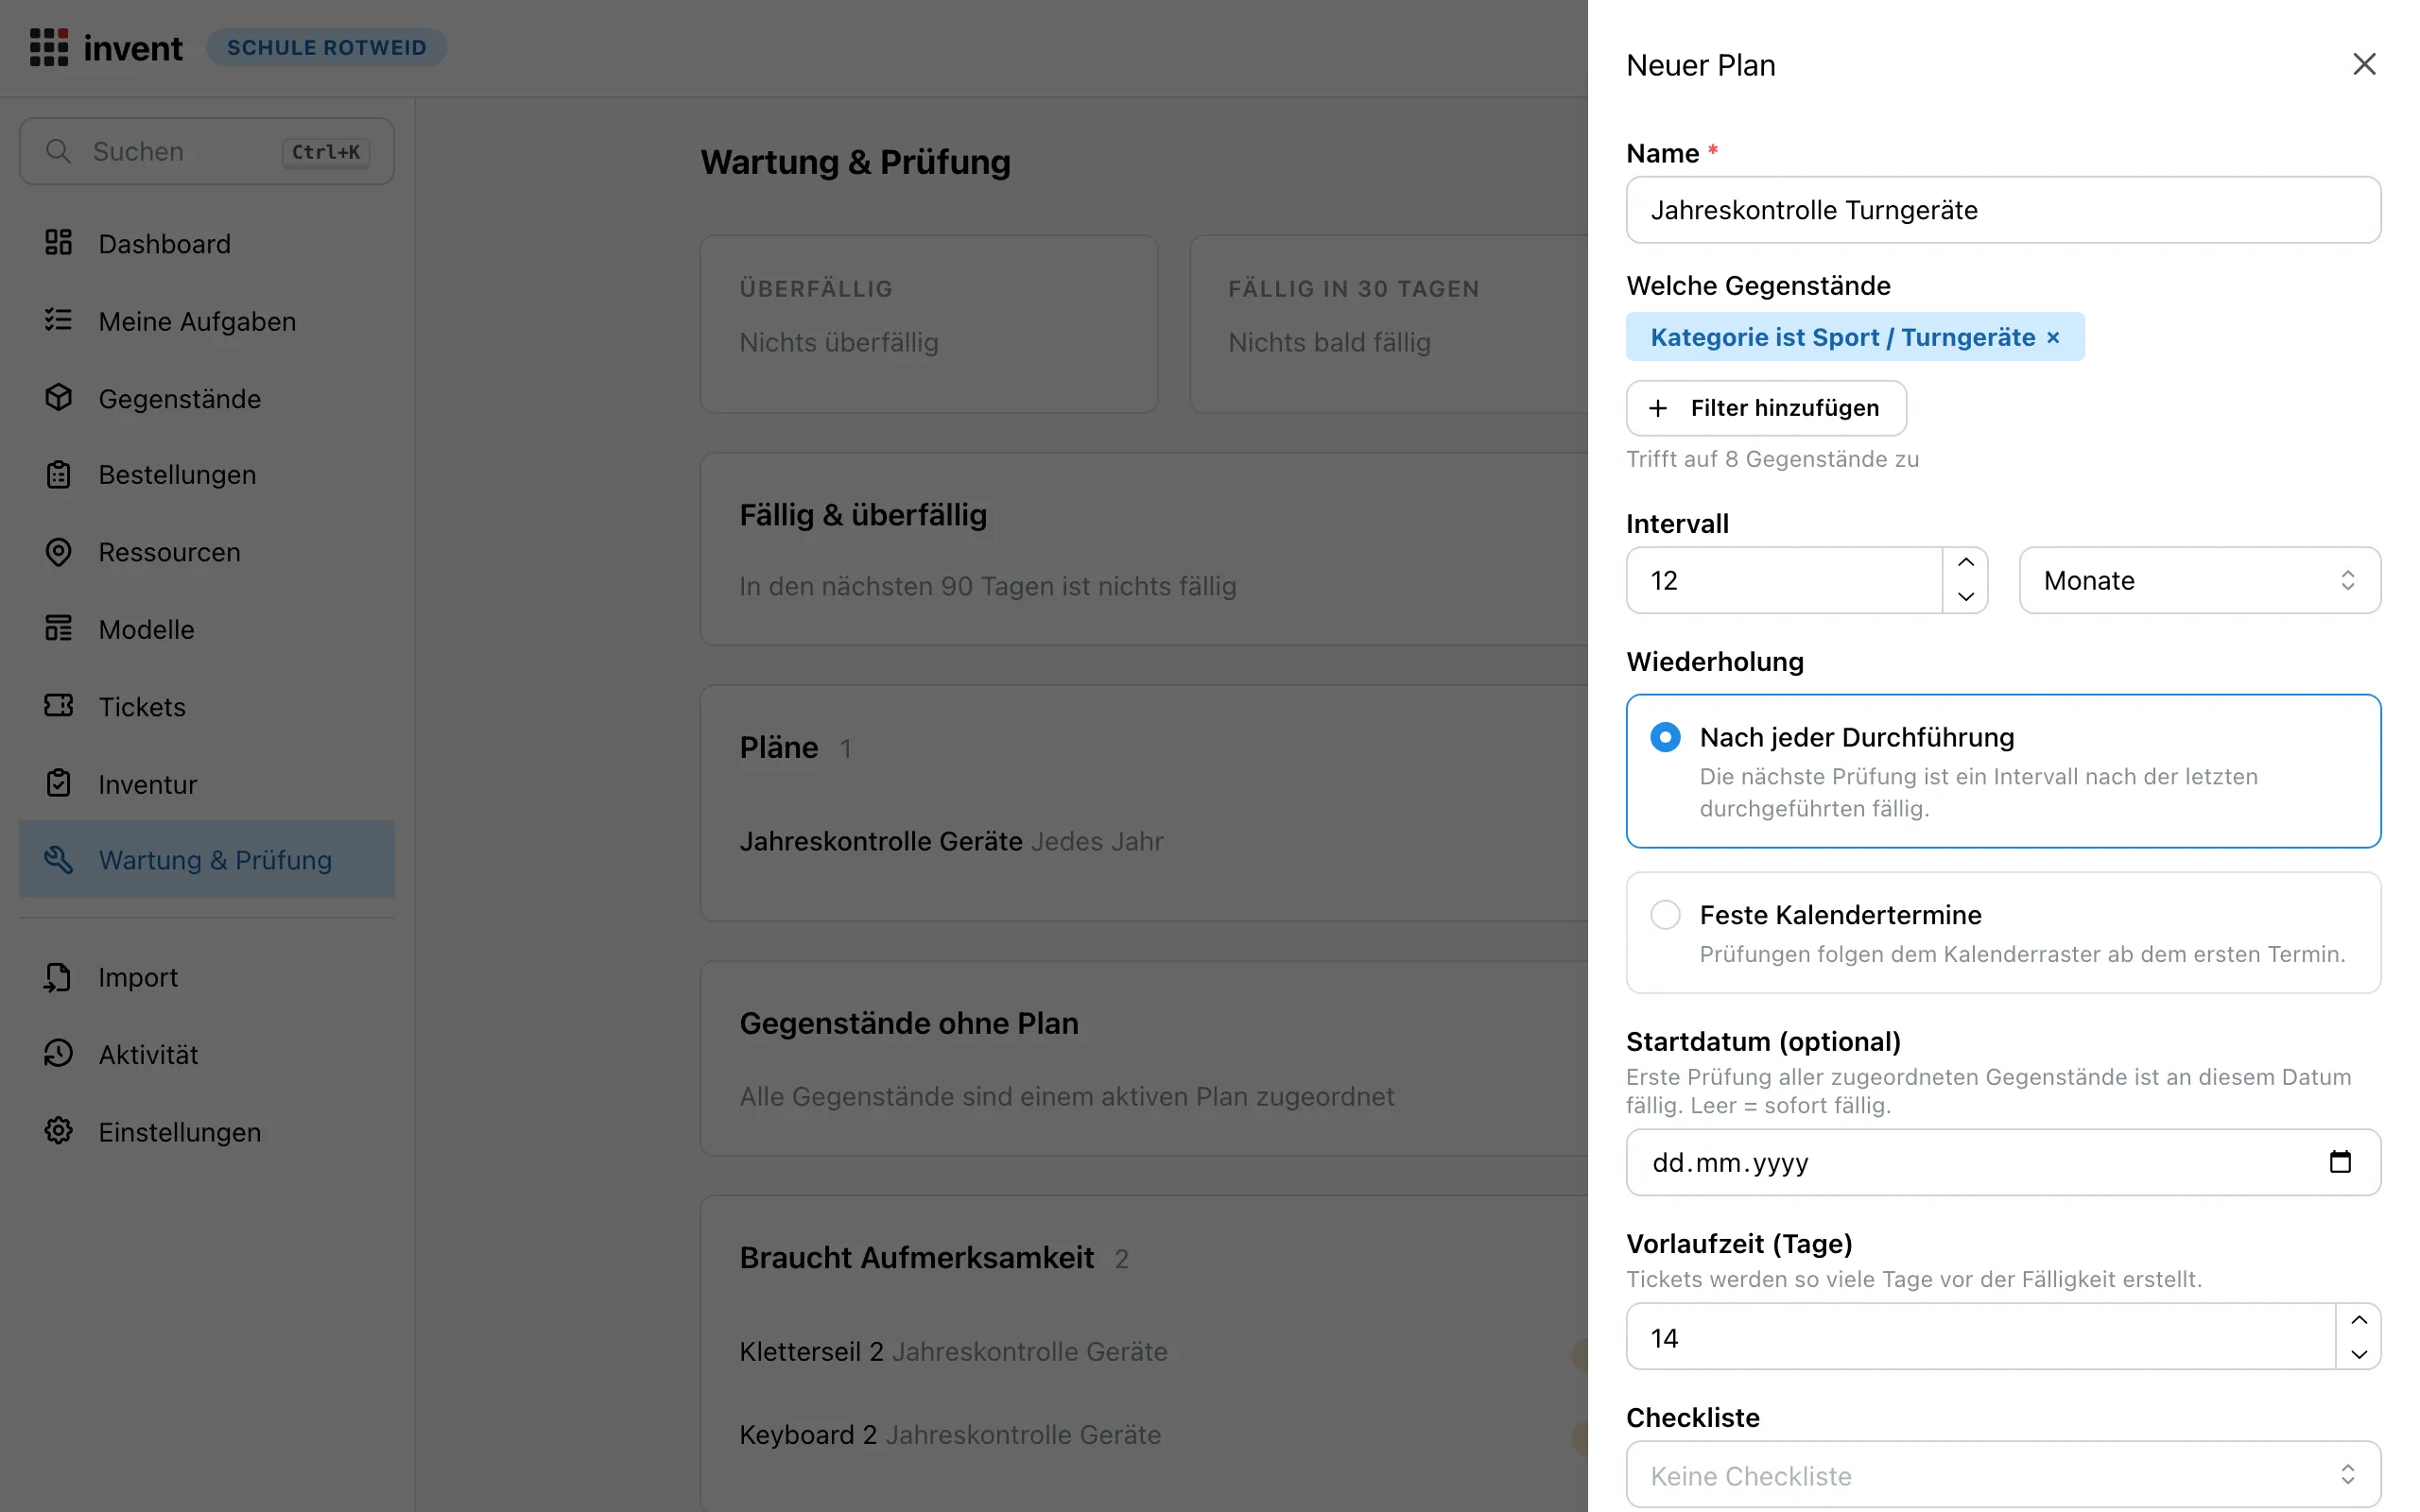
Task: Increase the Intervall value with up arrow
Action: [1966, 562]
